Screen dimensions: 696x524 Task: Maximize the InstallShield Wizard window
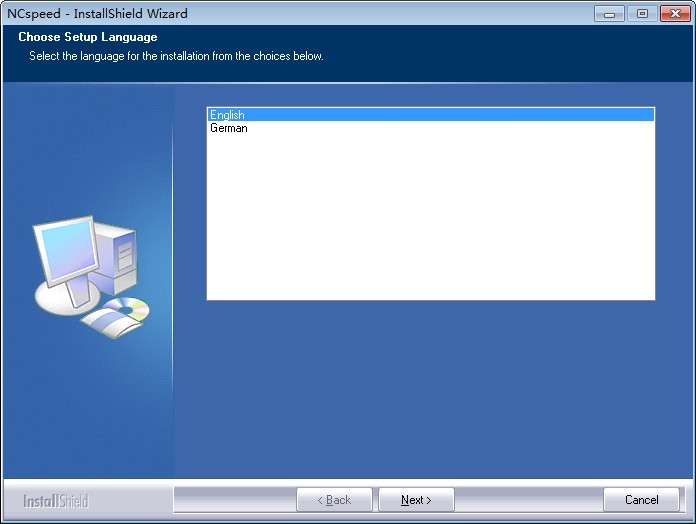pos(642,14)
